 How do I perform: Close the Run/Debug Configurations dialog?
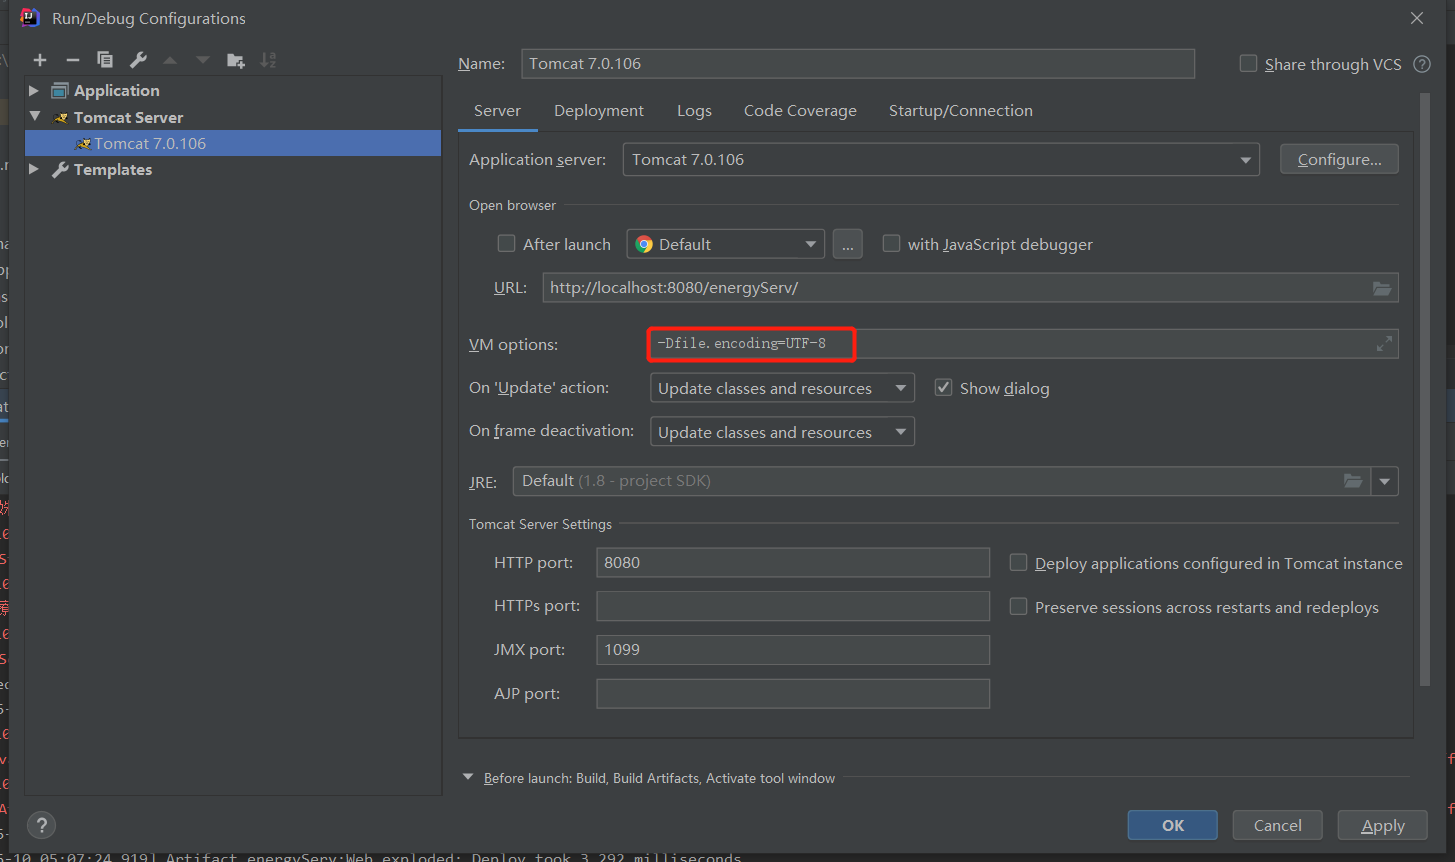[x=1417, y=18]
